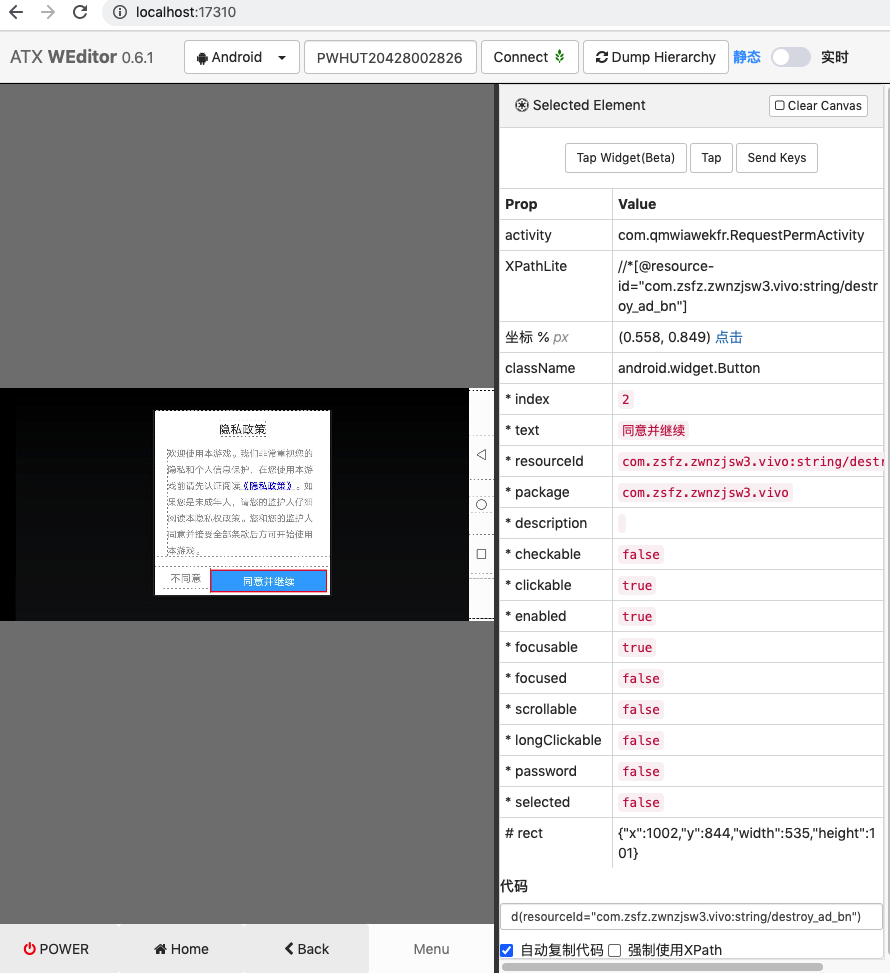This screenshot has width=890, height=973.
Task: Click the longClickable value false
Action: (641, 740)
